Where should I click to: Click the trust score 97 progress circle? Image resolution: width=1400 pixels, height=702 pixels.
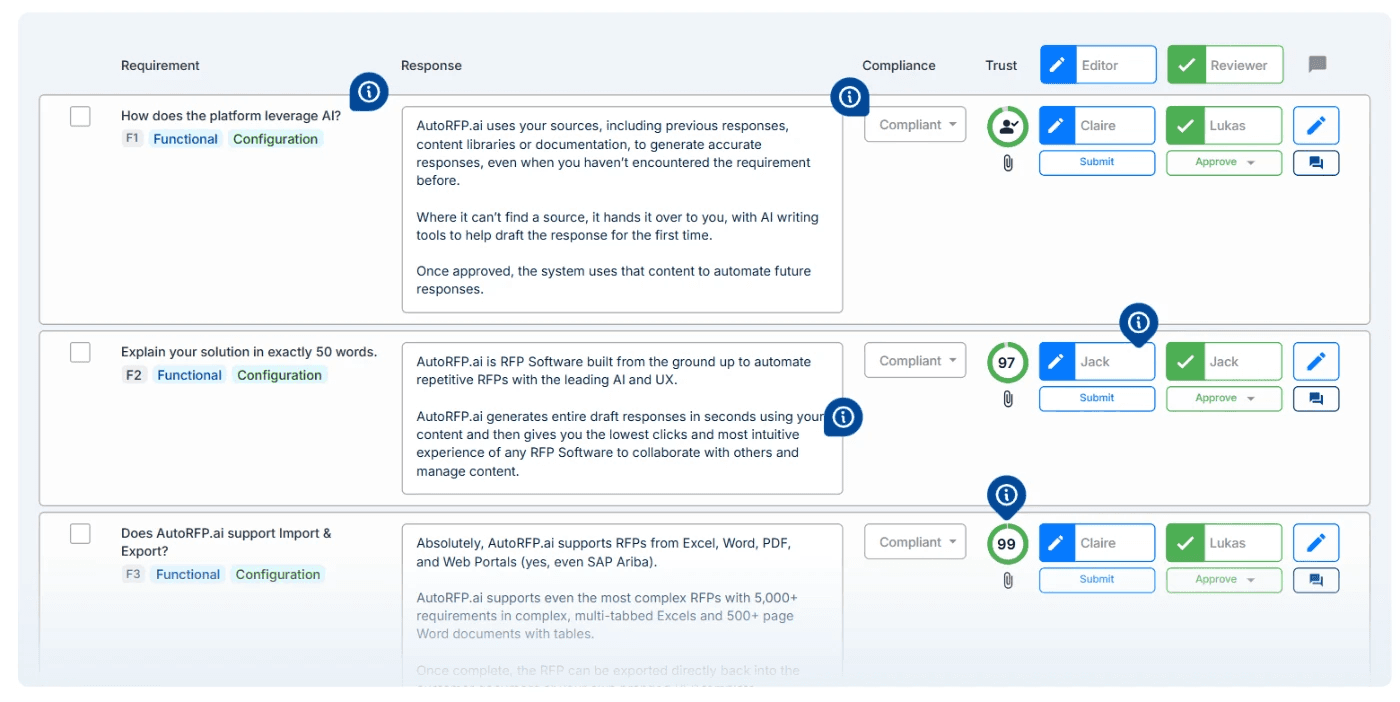coord(1007,363)
